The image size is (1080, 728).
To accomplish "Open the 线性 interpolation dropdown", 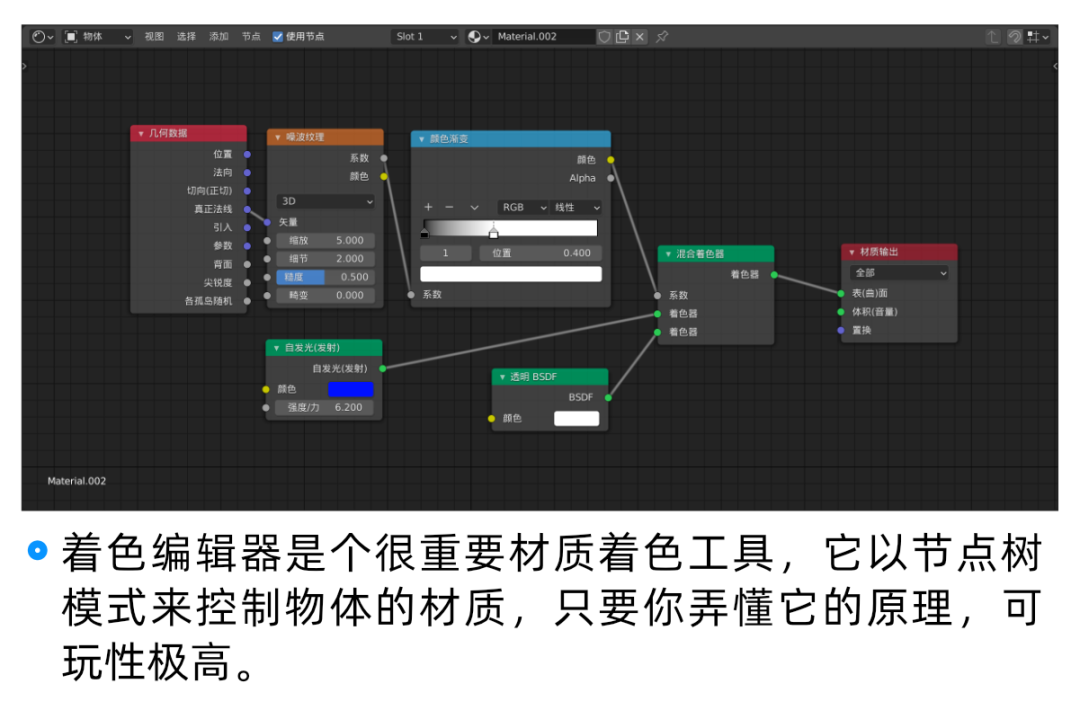I will tap(577, 207).
